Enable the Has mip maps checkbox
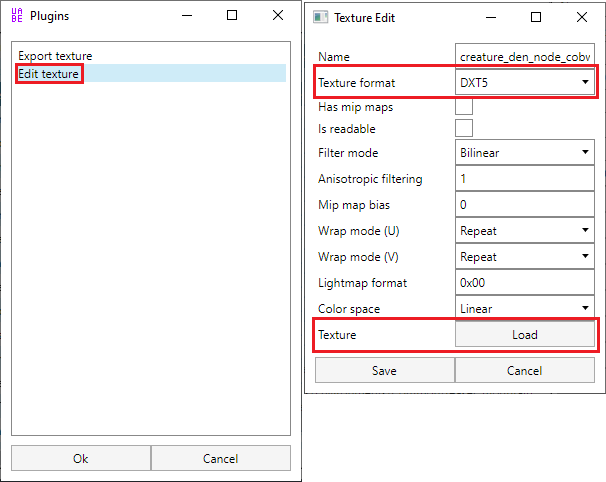This screenshot has width=606, height=482. (x=464, y=106)
